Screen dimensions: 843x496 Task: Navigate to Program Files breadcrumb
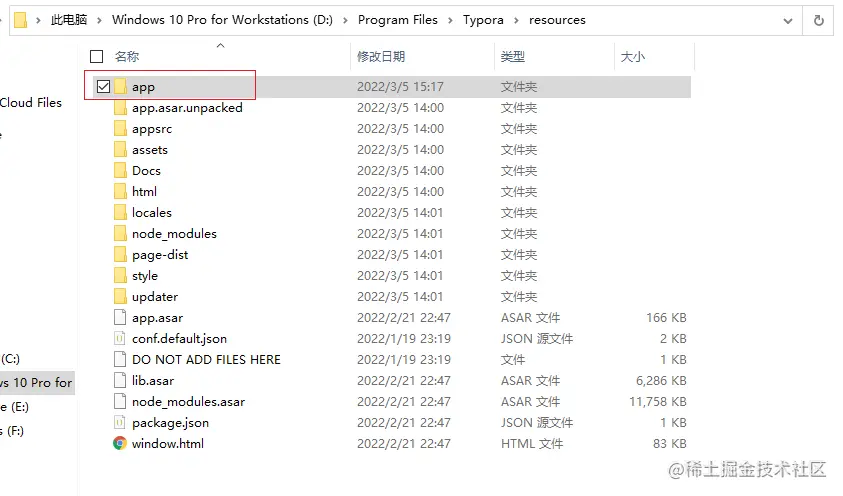tap(398, 20)
